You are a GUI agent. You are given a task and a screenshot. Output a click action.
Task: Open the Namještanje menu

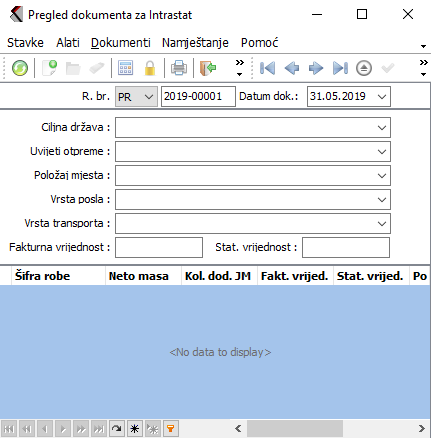pos(195,43)
